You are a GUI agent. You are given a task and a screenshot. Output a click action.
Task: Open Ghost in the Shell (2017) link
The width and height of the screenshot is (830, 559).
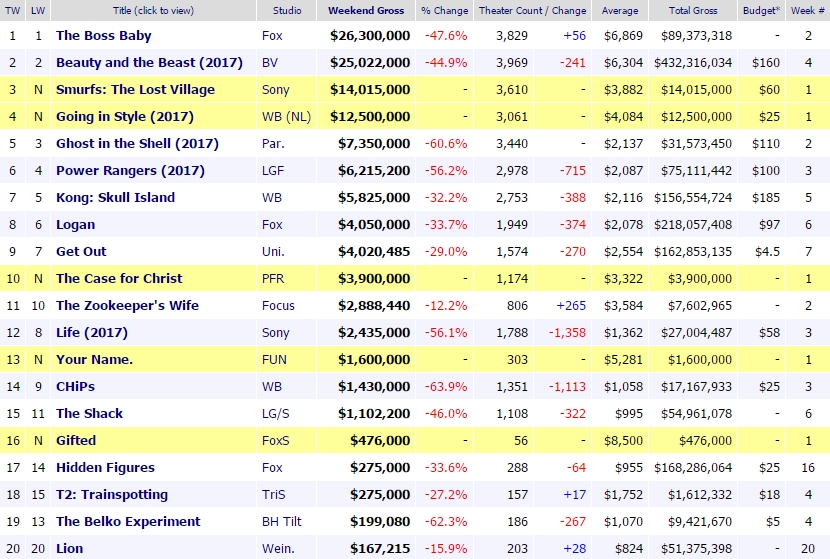click(x=137, y=143)
